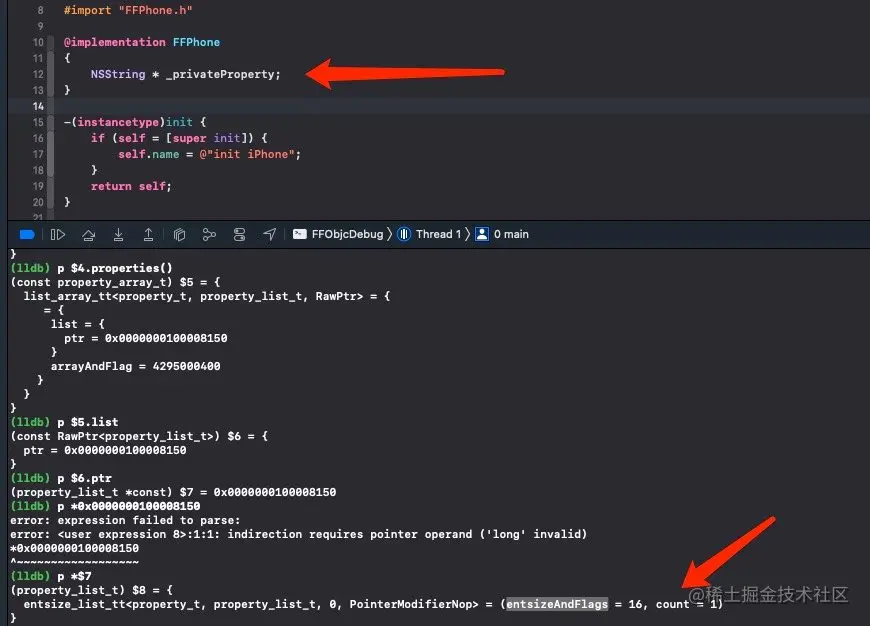The height and width of the screenshot is (626, 870).
Task: Click the Step Out debug icon
Action: coord(148,235)
